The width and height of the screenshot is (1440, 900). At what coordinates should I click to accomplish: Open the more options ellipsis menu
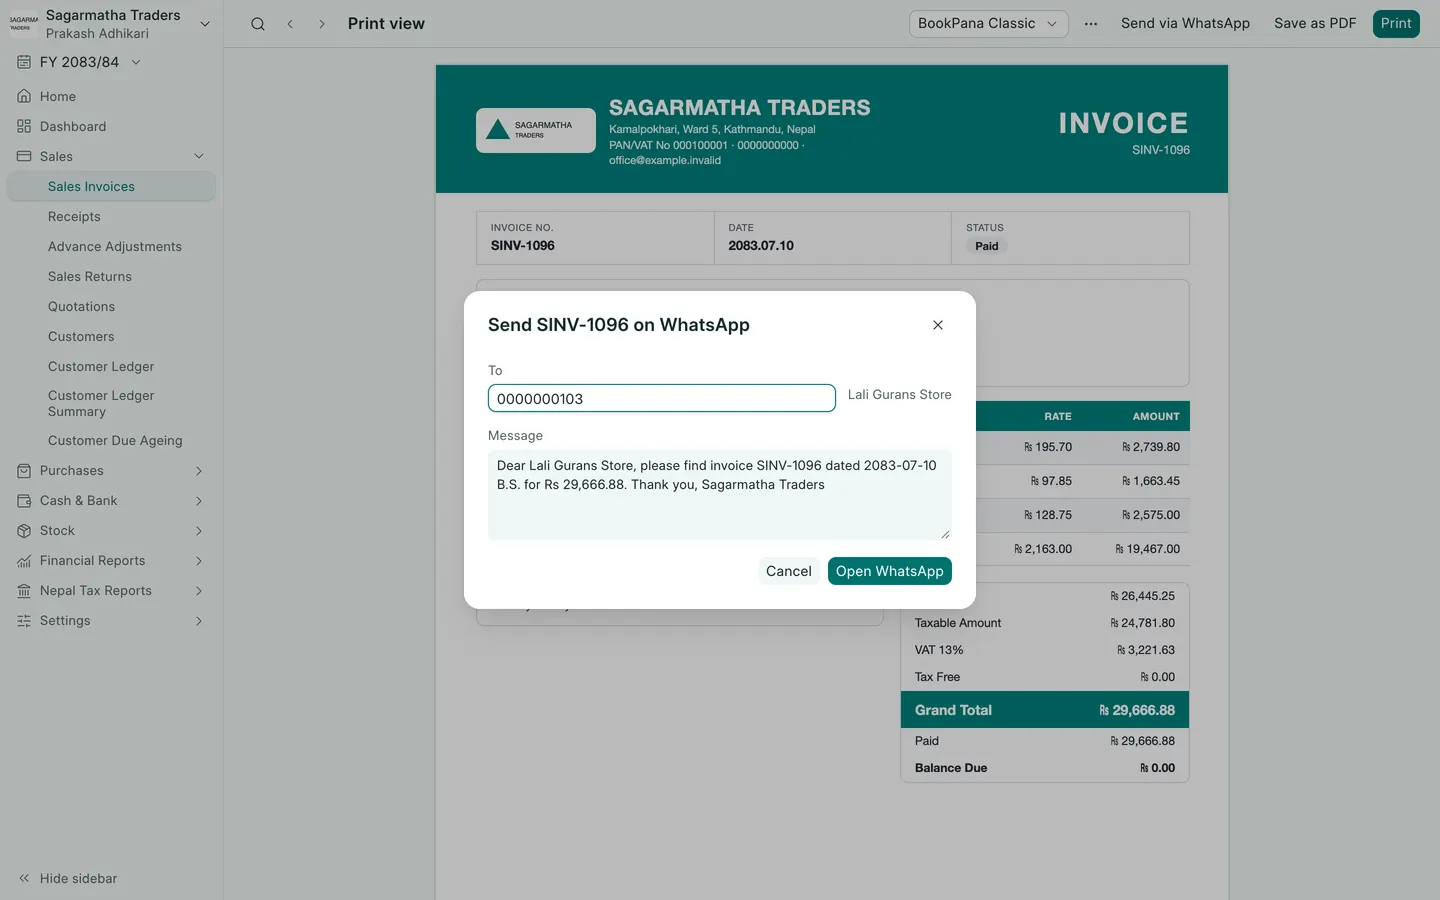tap(1091, 24)
